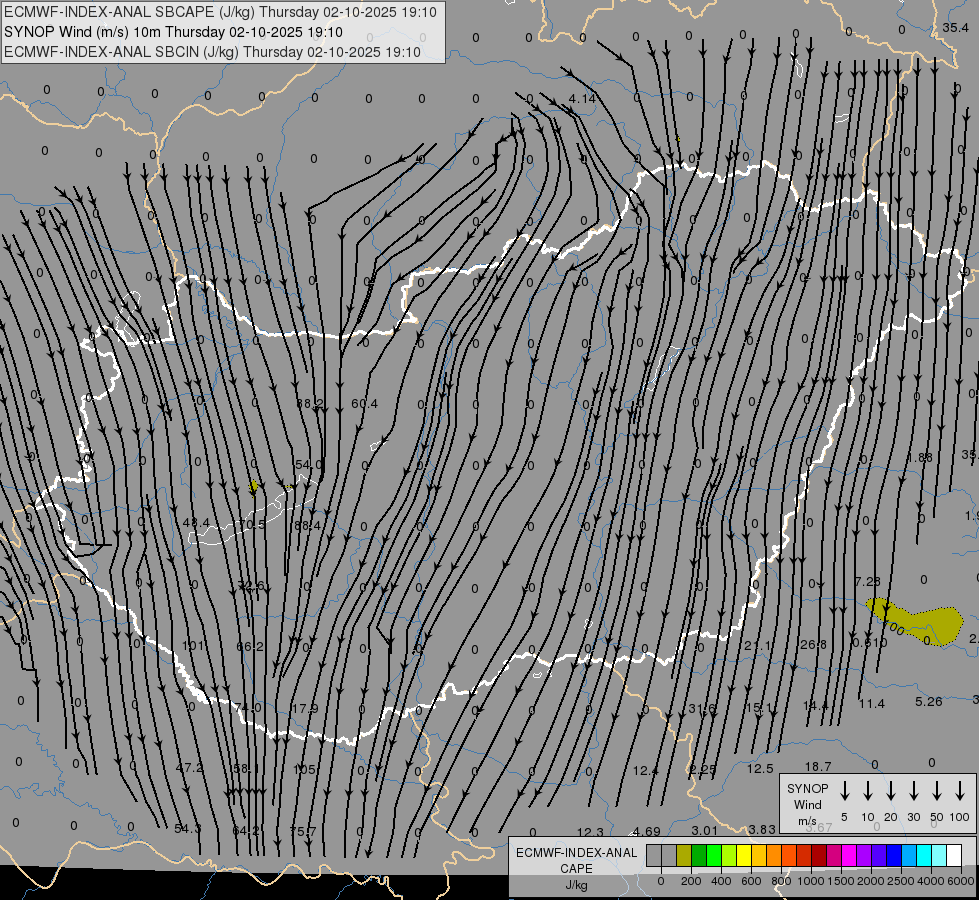Click the 10 m/s wind arrow symbol

pyautogui.click(x=868, y=791)
